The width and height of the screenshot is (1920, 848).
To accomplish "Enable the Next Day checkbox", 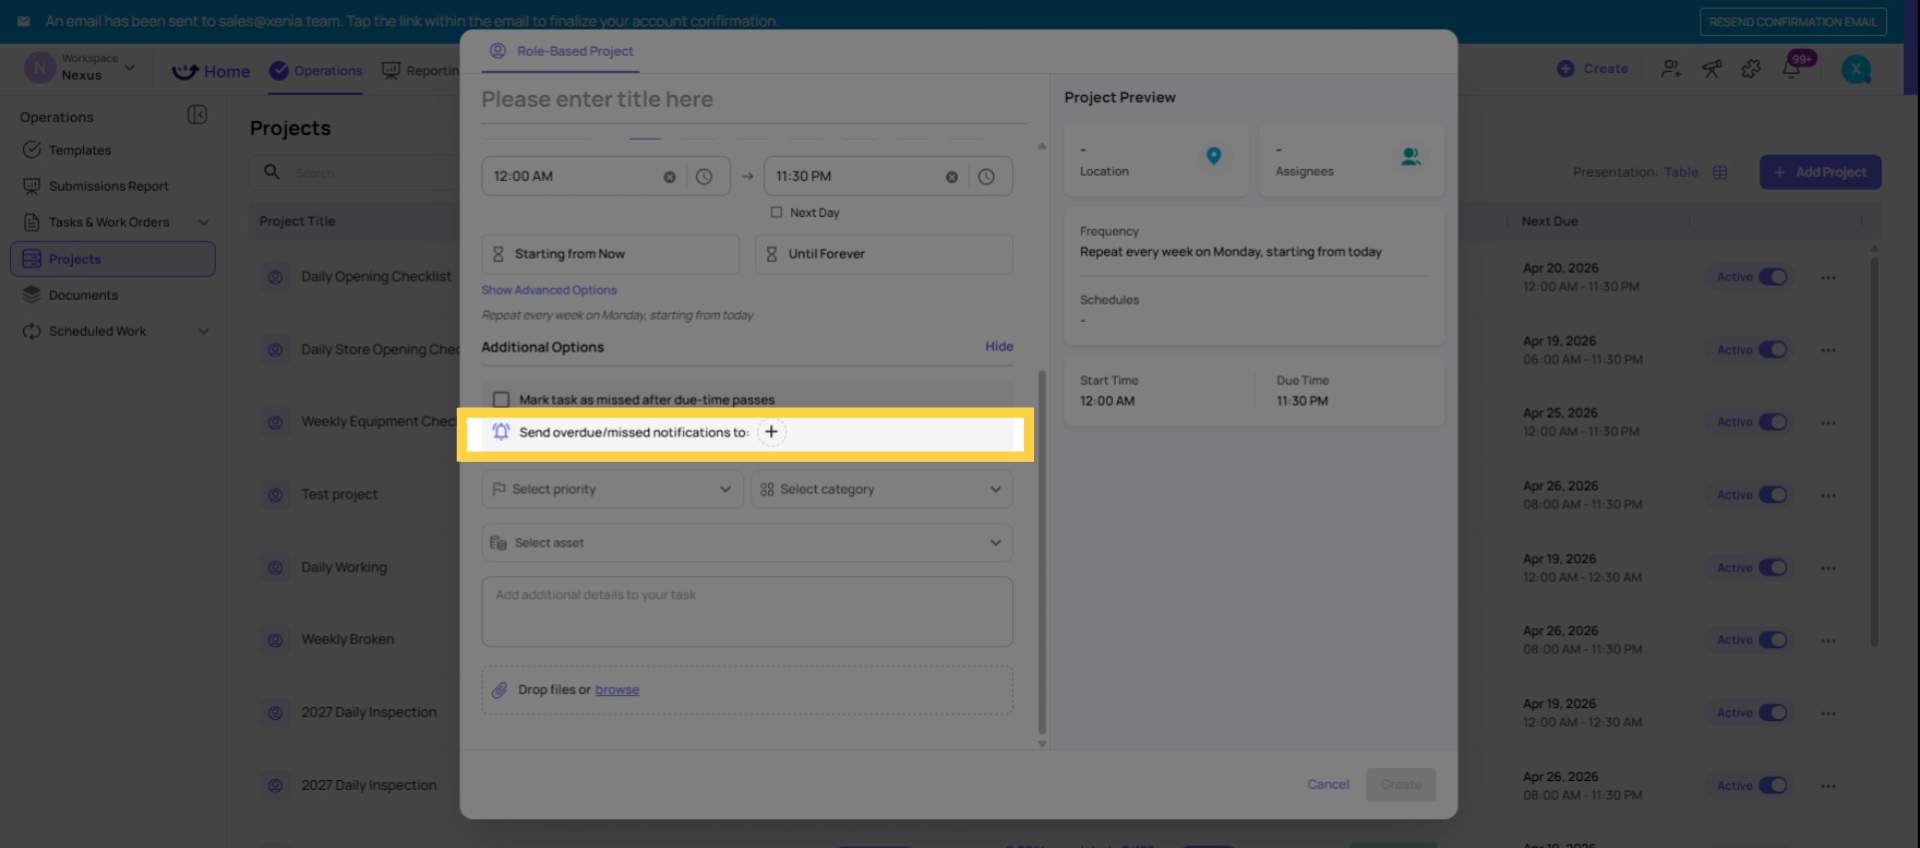I will coord(776,212).
